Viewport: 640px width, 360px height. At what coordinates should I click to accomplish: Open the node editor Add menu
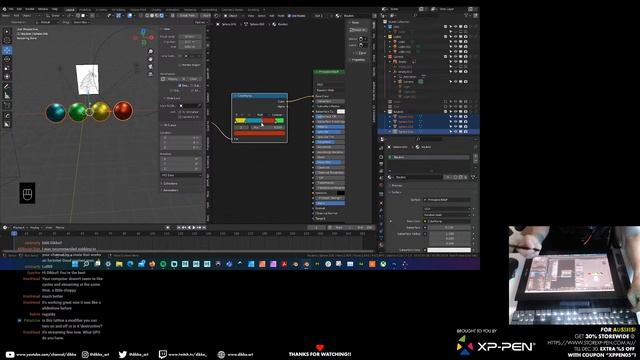271,16
